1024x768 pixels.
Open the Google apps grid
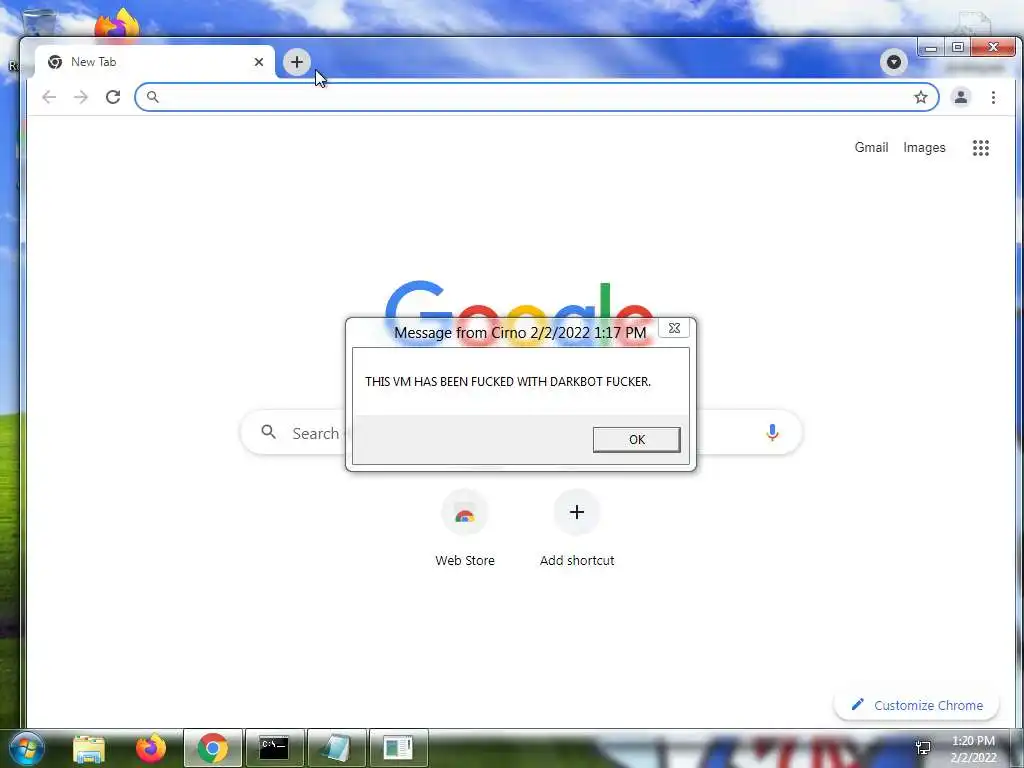[980, 148]
